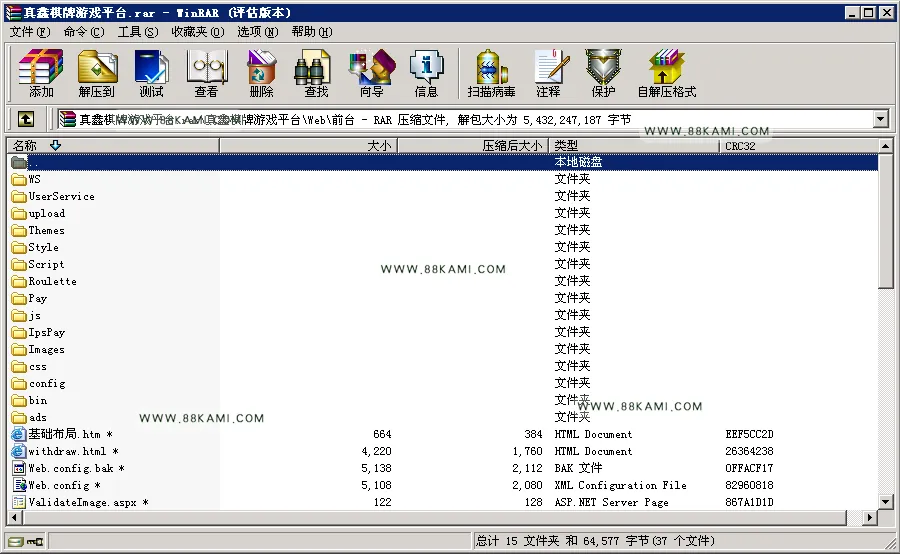
Task: Click the Add (添加) toolbar icon
Action: click(41, 73)
